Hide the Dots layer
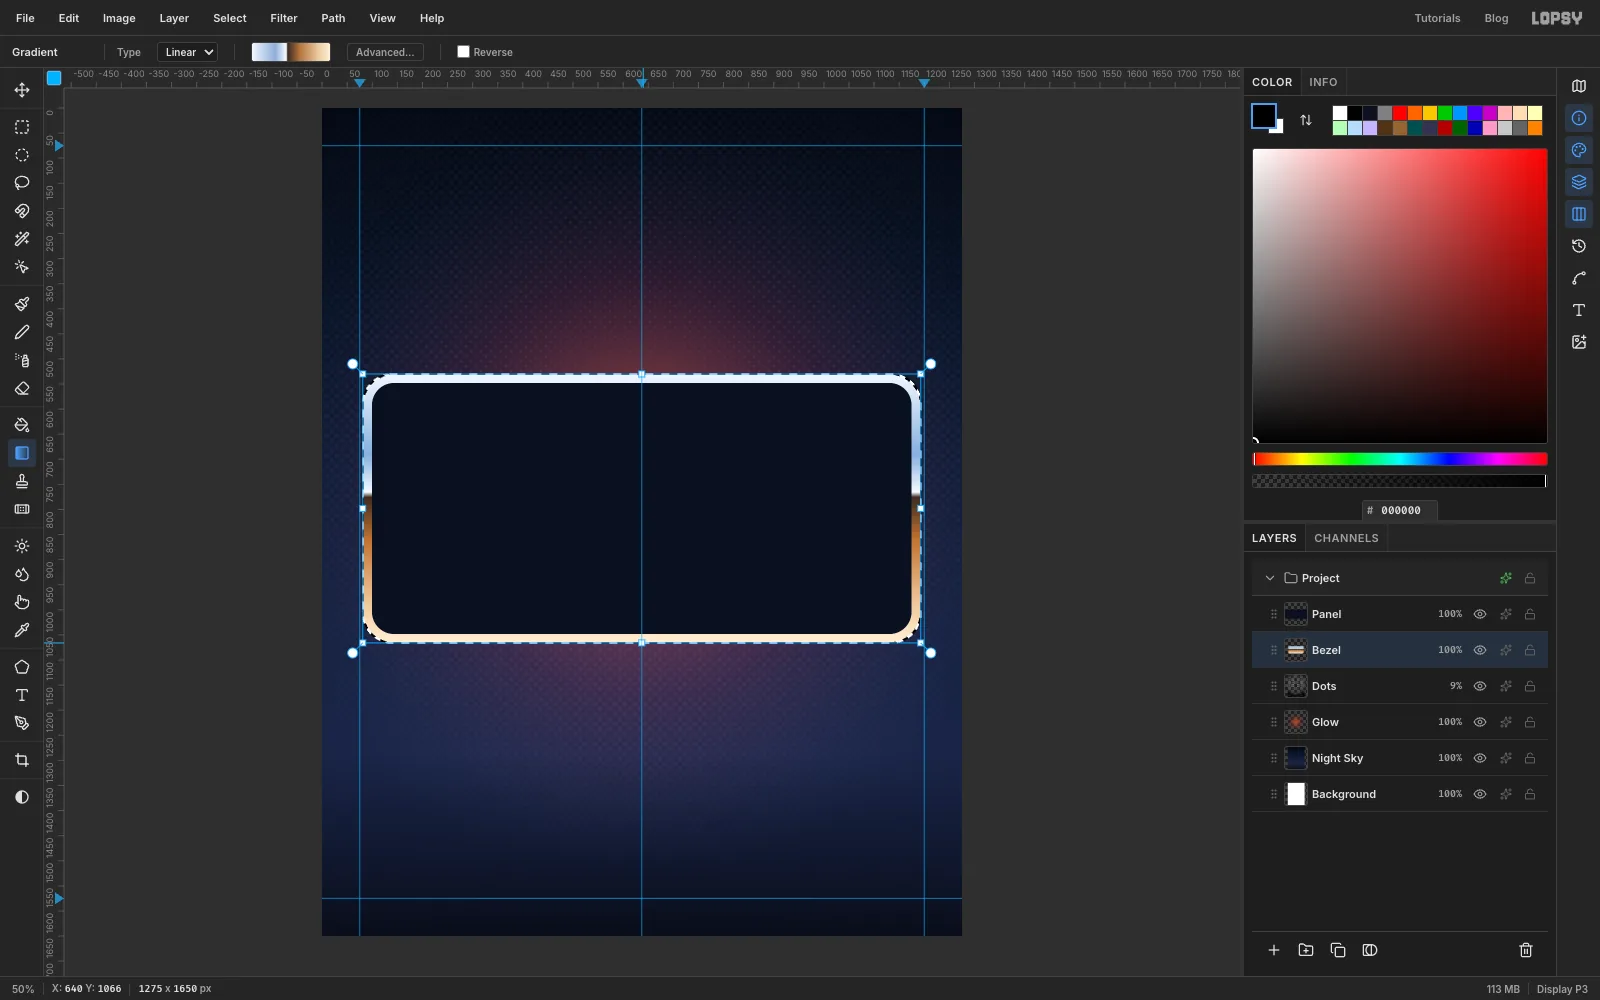1600x1000 pixels. (x=1480, y=686)
